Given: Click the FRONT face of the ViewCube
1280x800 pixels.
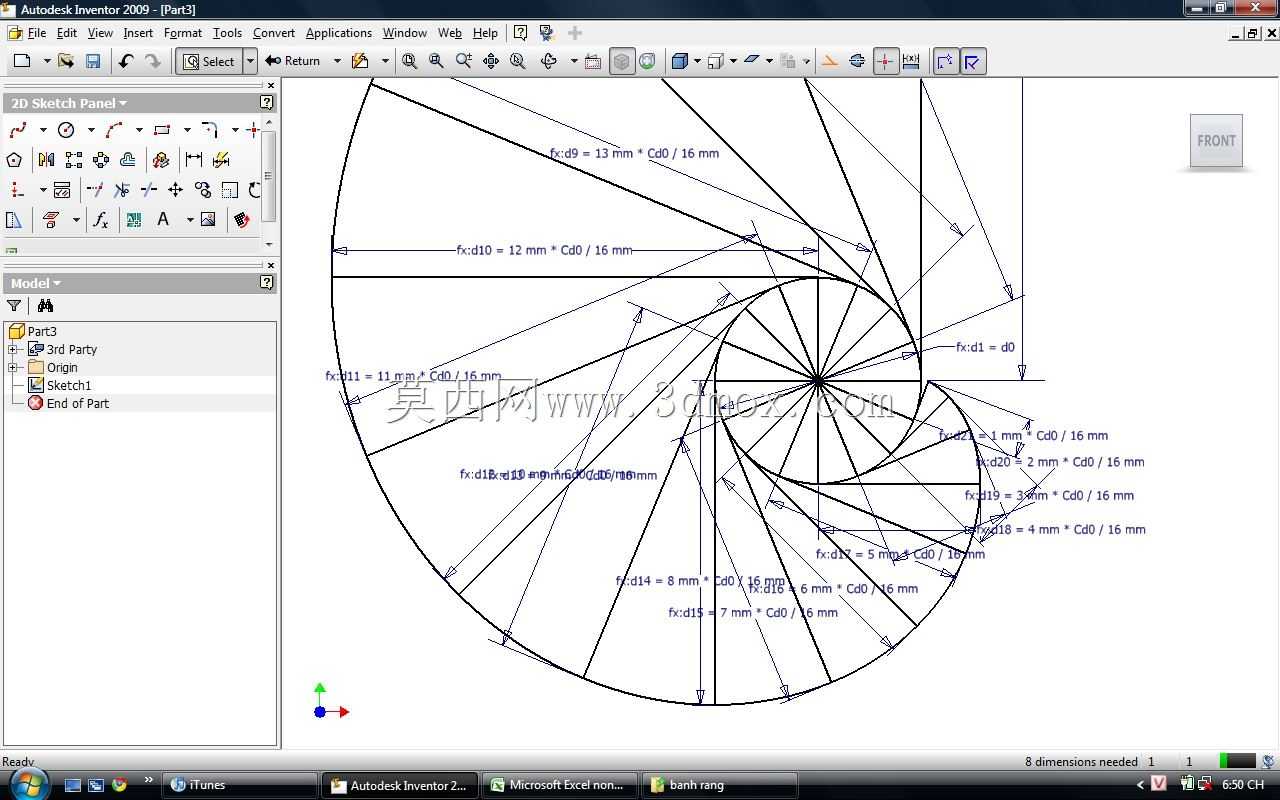Looking at the screenshot, I should point(1216,141).
